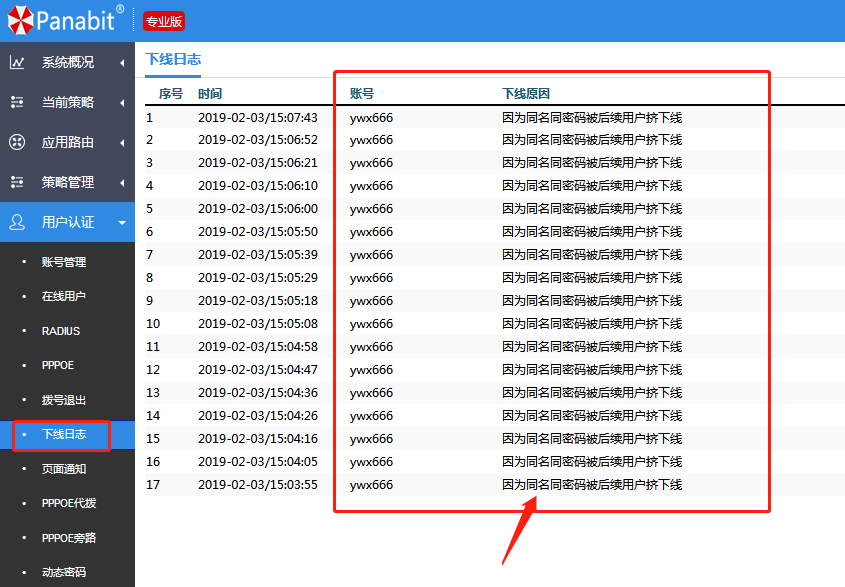Click the 策略管理 sidebar icon
845x587 pixels.
point(17,182)
